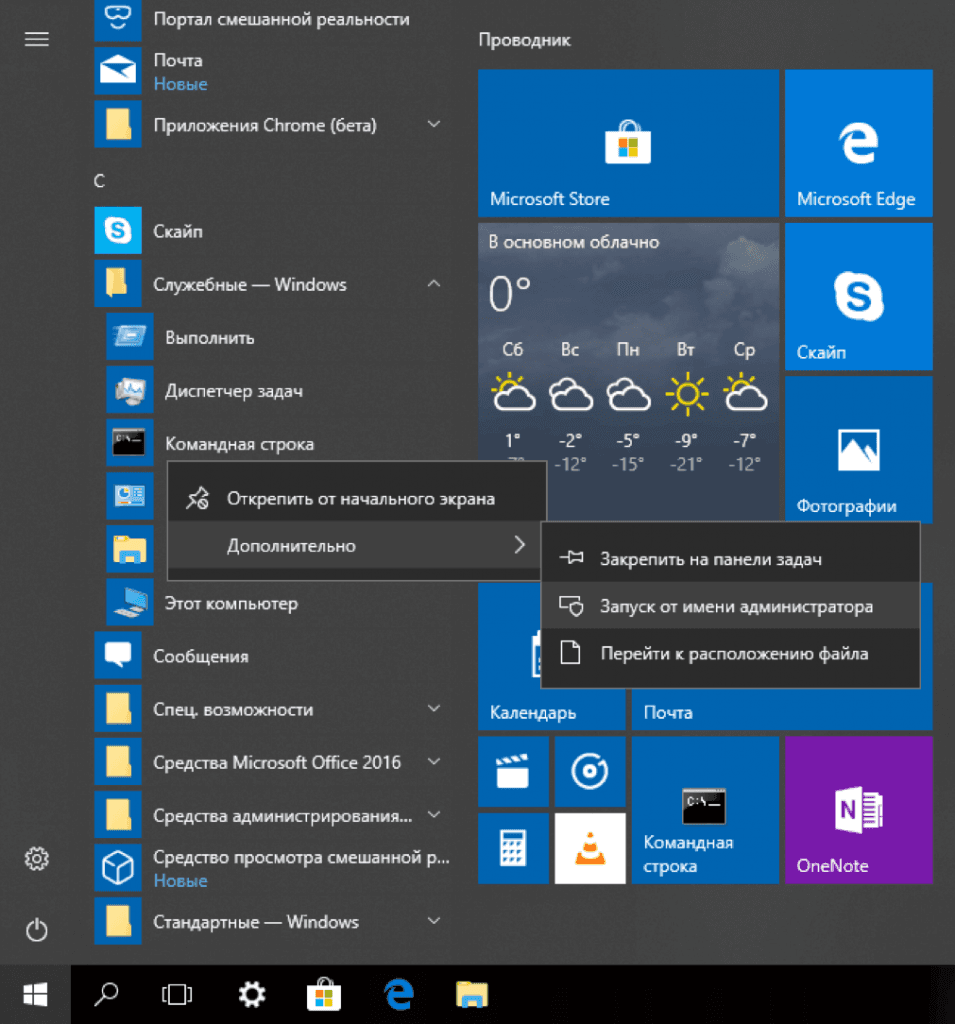This screenshot has width=955, height=1024.
Task: Open Диспетчер задач from the app list
Action: pyautogui.click(x=233, y=391)
